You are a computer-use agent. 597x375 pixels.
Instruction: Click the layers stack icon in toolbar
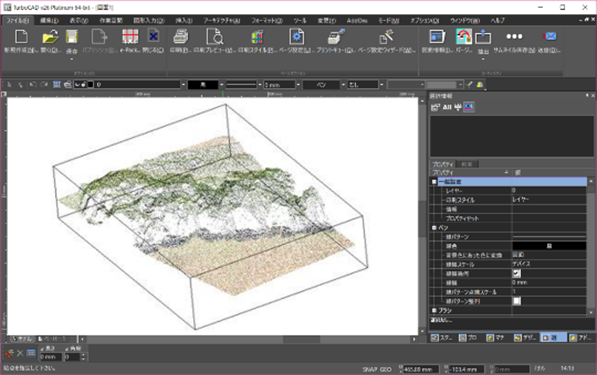point(68,85)
